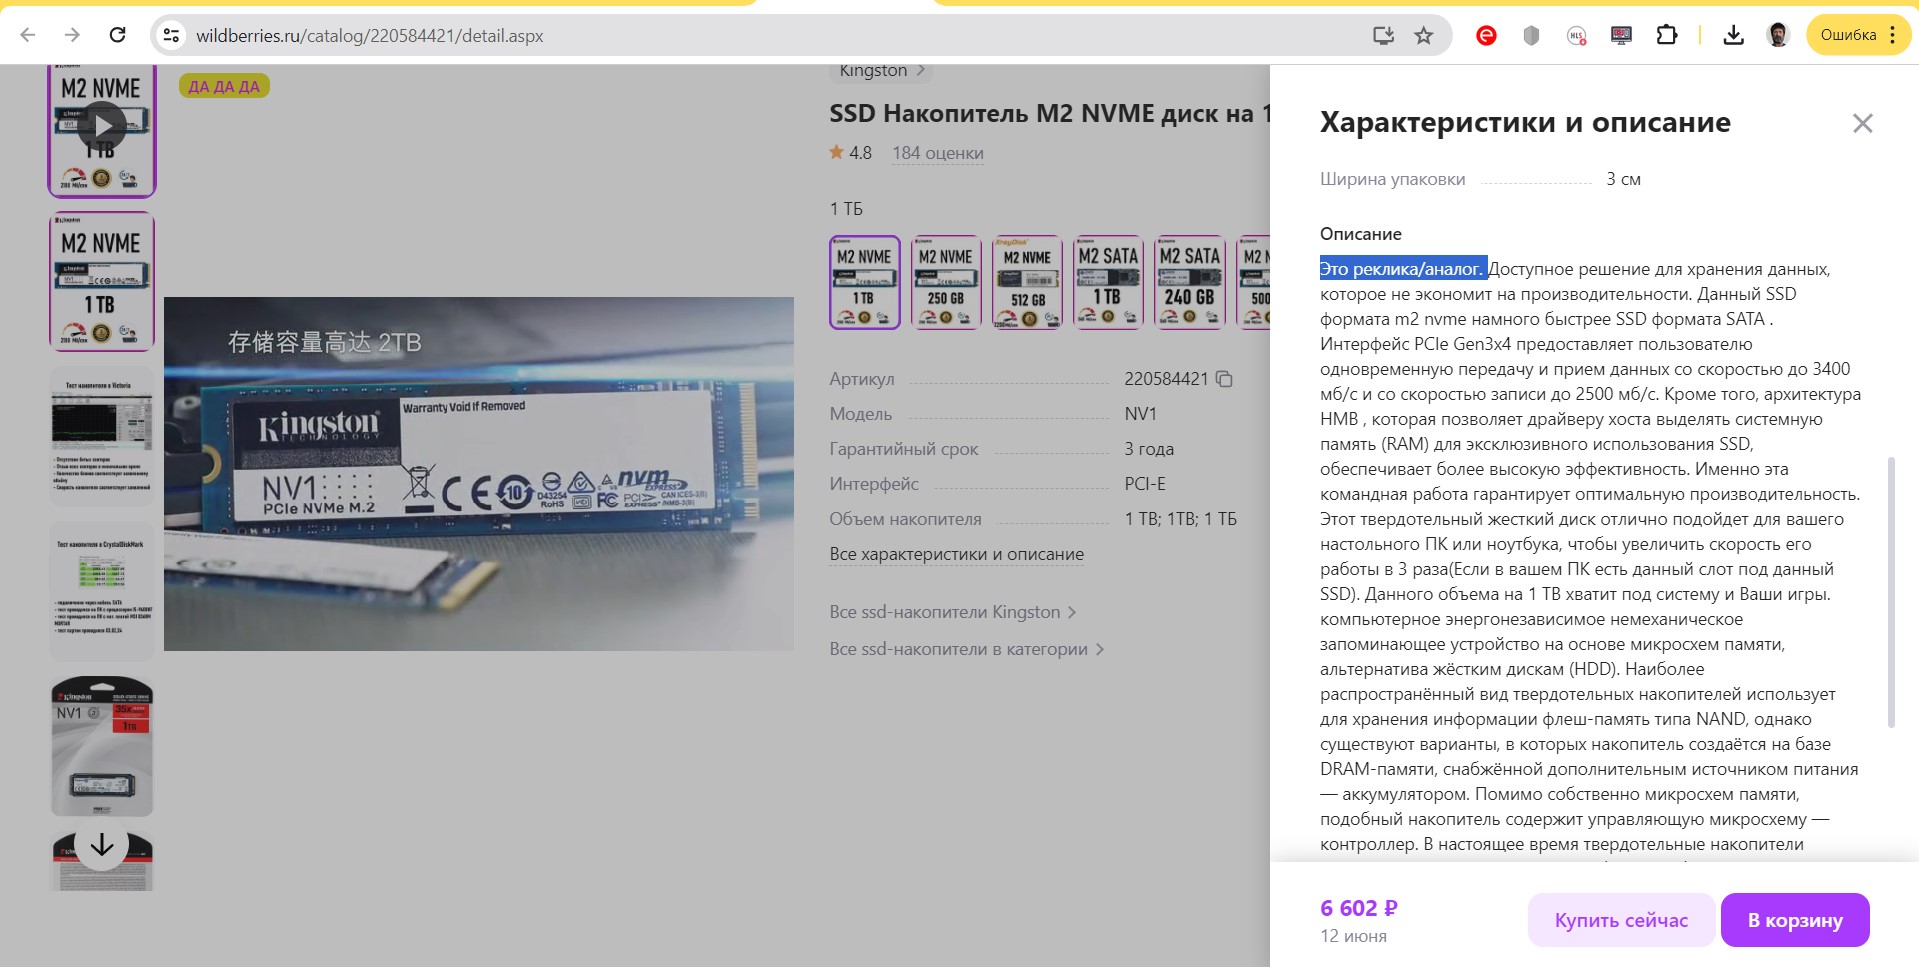Choose the M2 NVME 1 TB variant
The height and width of the screenshot is (967, 1919).
coord(864,282)
